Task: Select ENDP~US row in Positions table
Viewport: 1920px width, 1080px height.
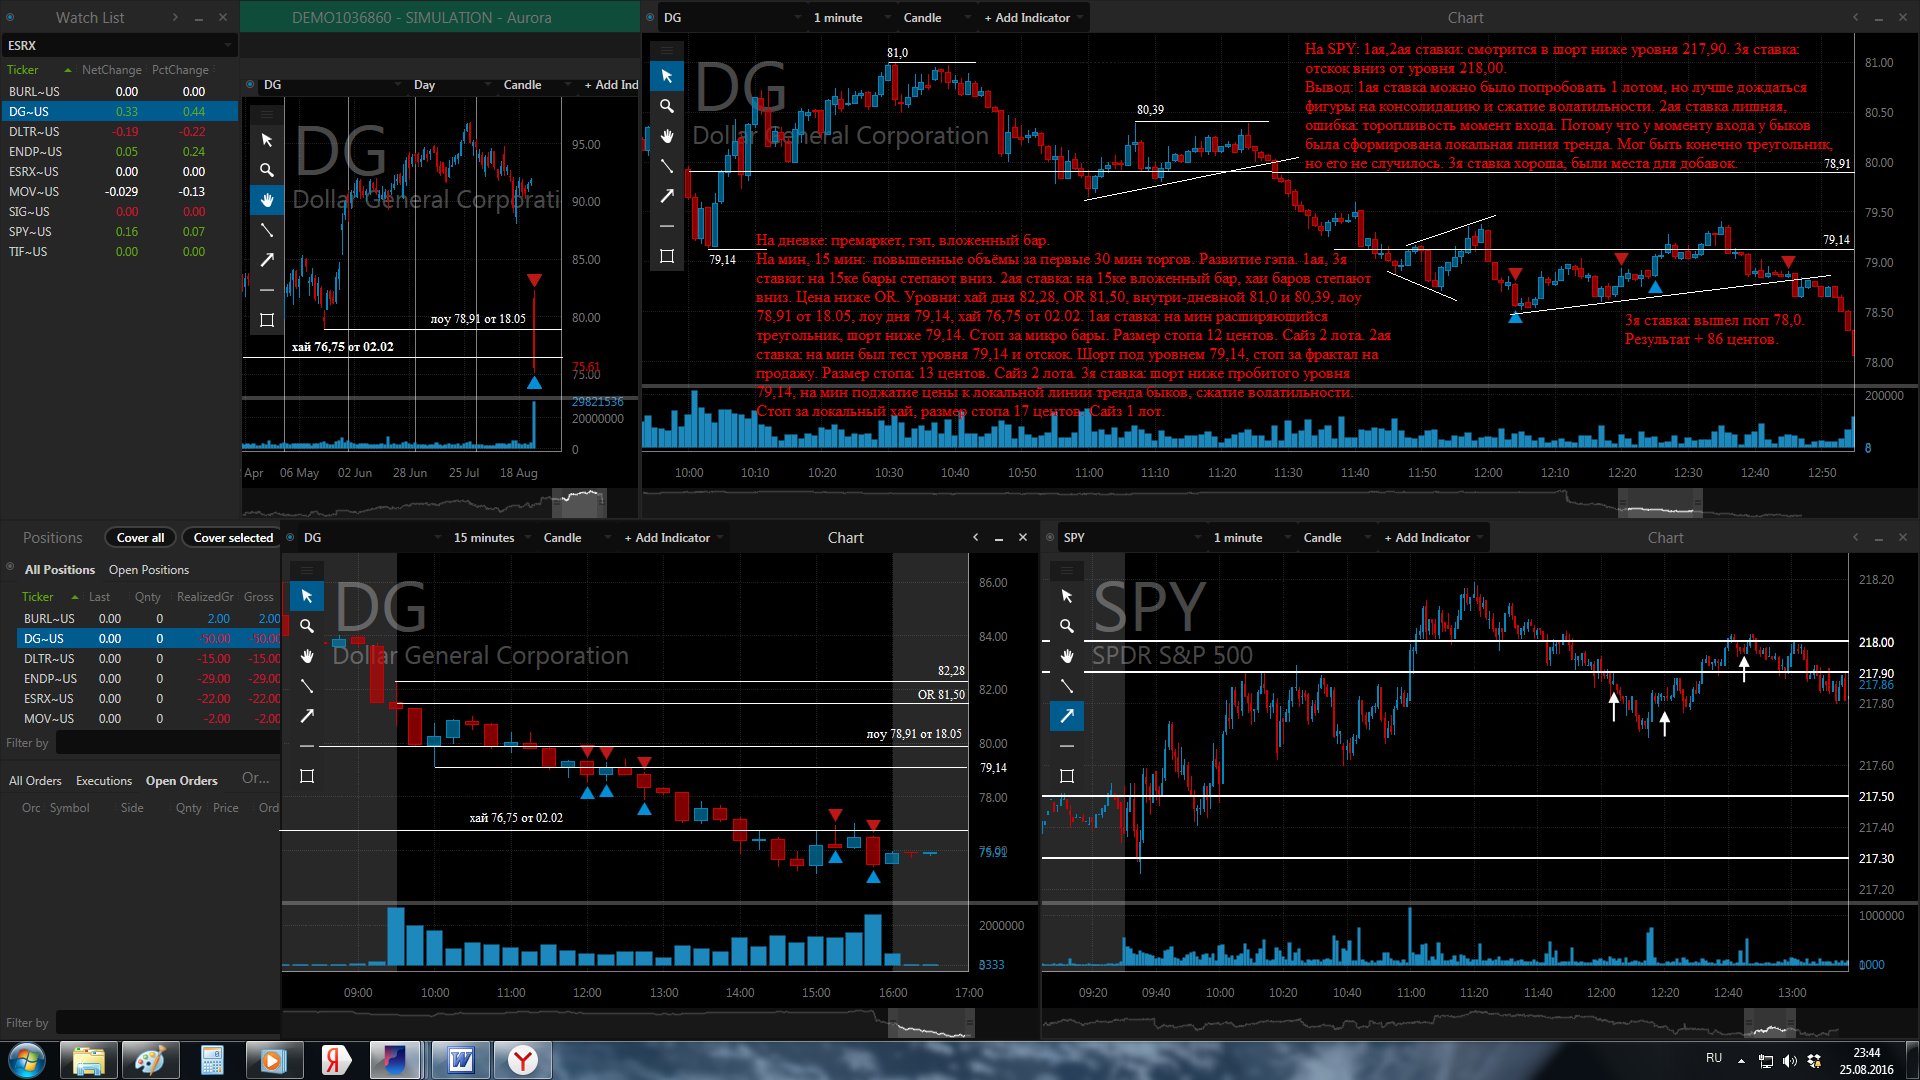Action: click(x=149, y=678)
